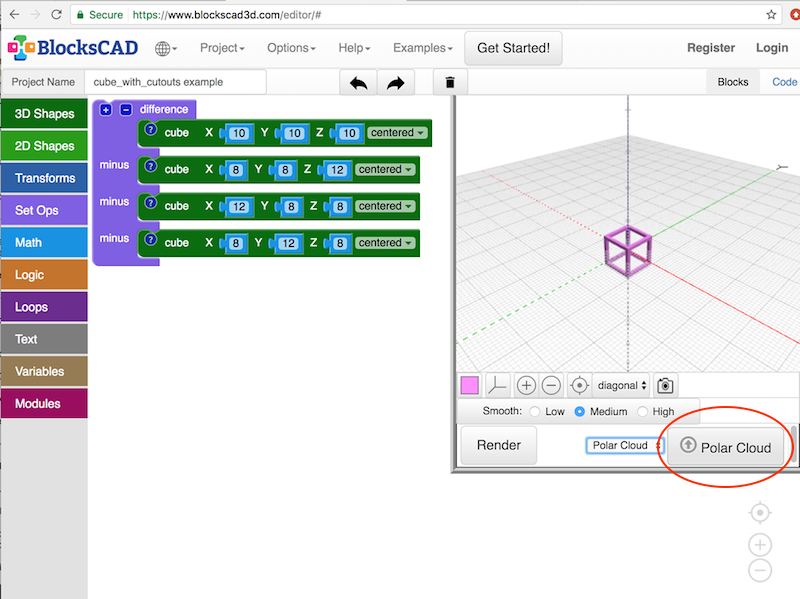Open help on cube X 12 block
Screen dimensions: 800x599
151,203
